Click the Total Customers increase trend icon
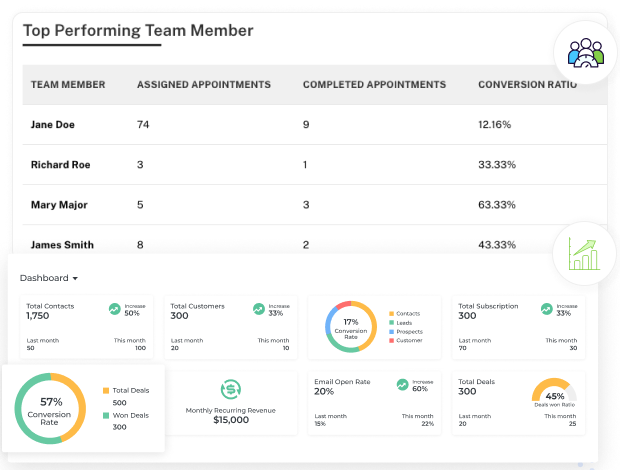The height and width of the screenshot is (470, 620). coord(259,309)
